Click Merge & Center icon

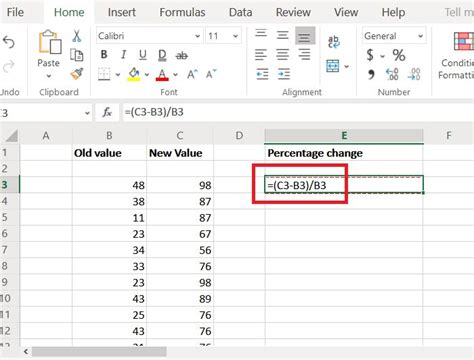[x=333, y=66]
